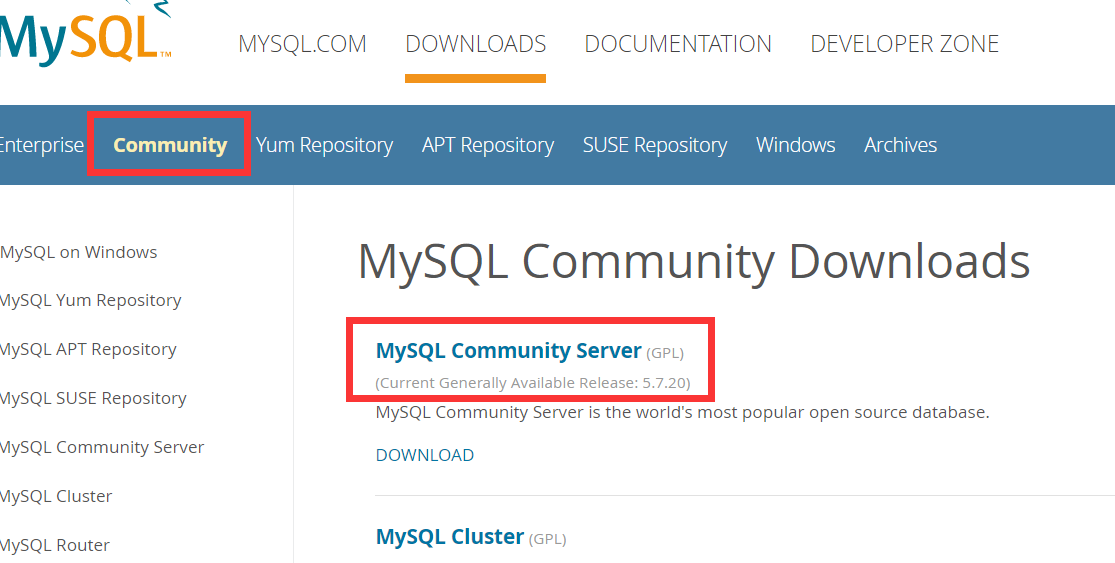Viewport: 1115px width, 563px height.
Task: Click the world's most popular database description
Action: pos(683,412)
